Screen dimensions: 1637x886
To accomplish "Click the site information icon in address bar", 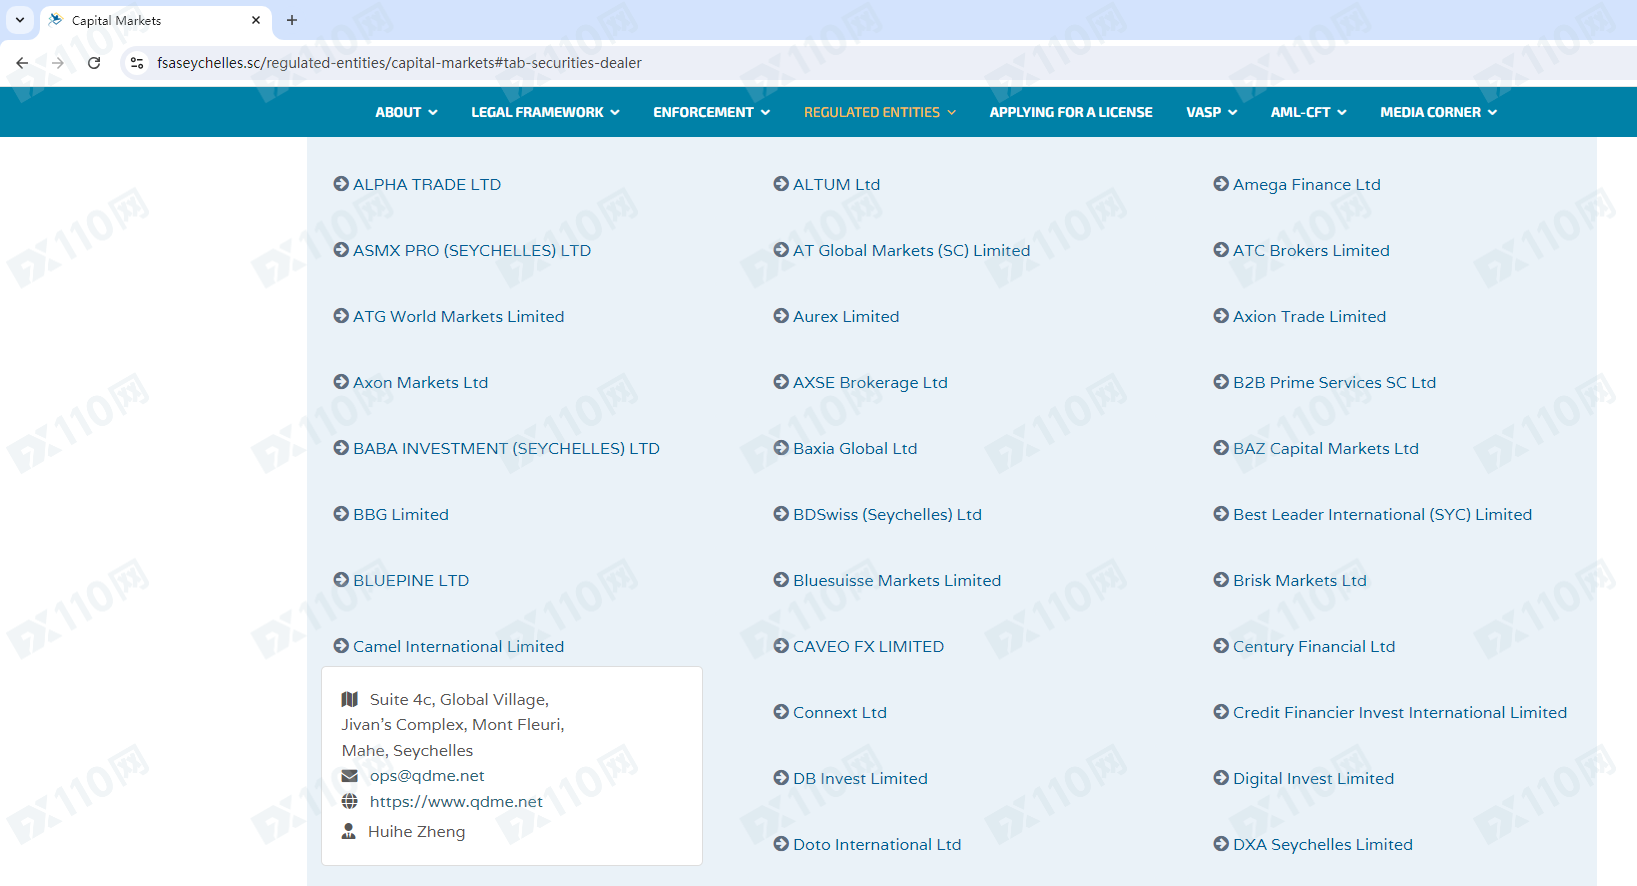I will [137, 63].
